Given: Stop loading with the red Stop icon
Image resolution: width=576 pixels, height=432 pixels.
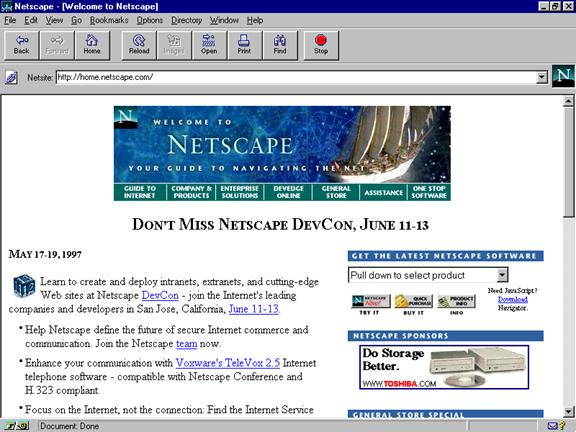Looking at the screenshot, I should (321, 45).
